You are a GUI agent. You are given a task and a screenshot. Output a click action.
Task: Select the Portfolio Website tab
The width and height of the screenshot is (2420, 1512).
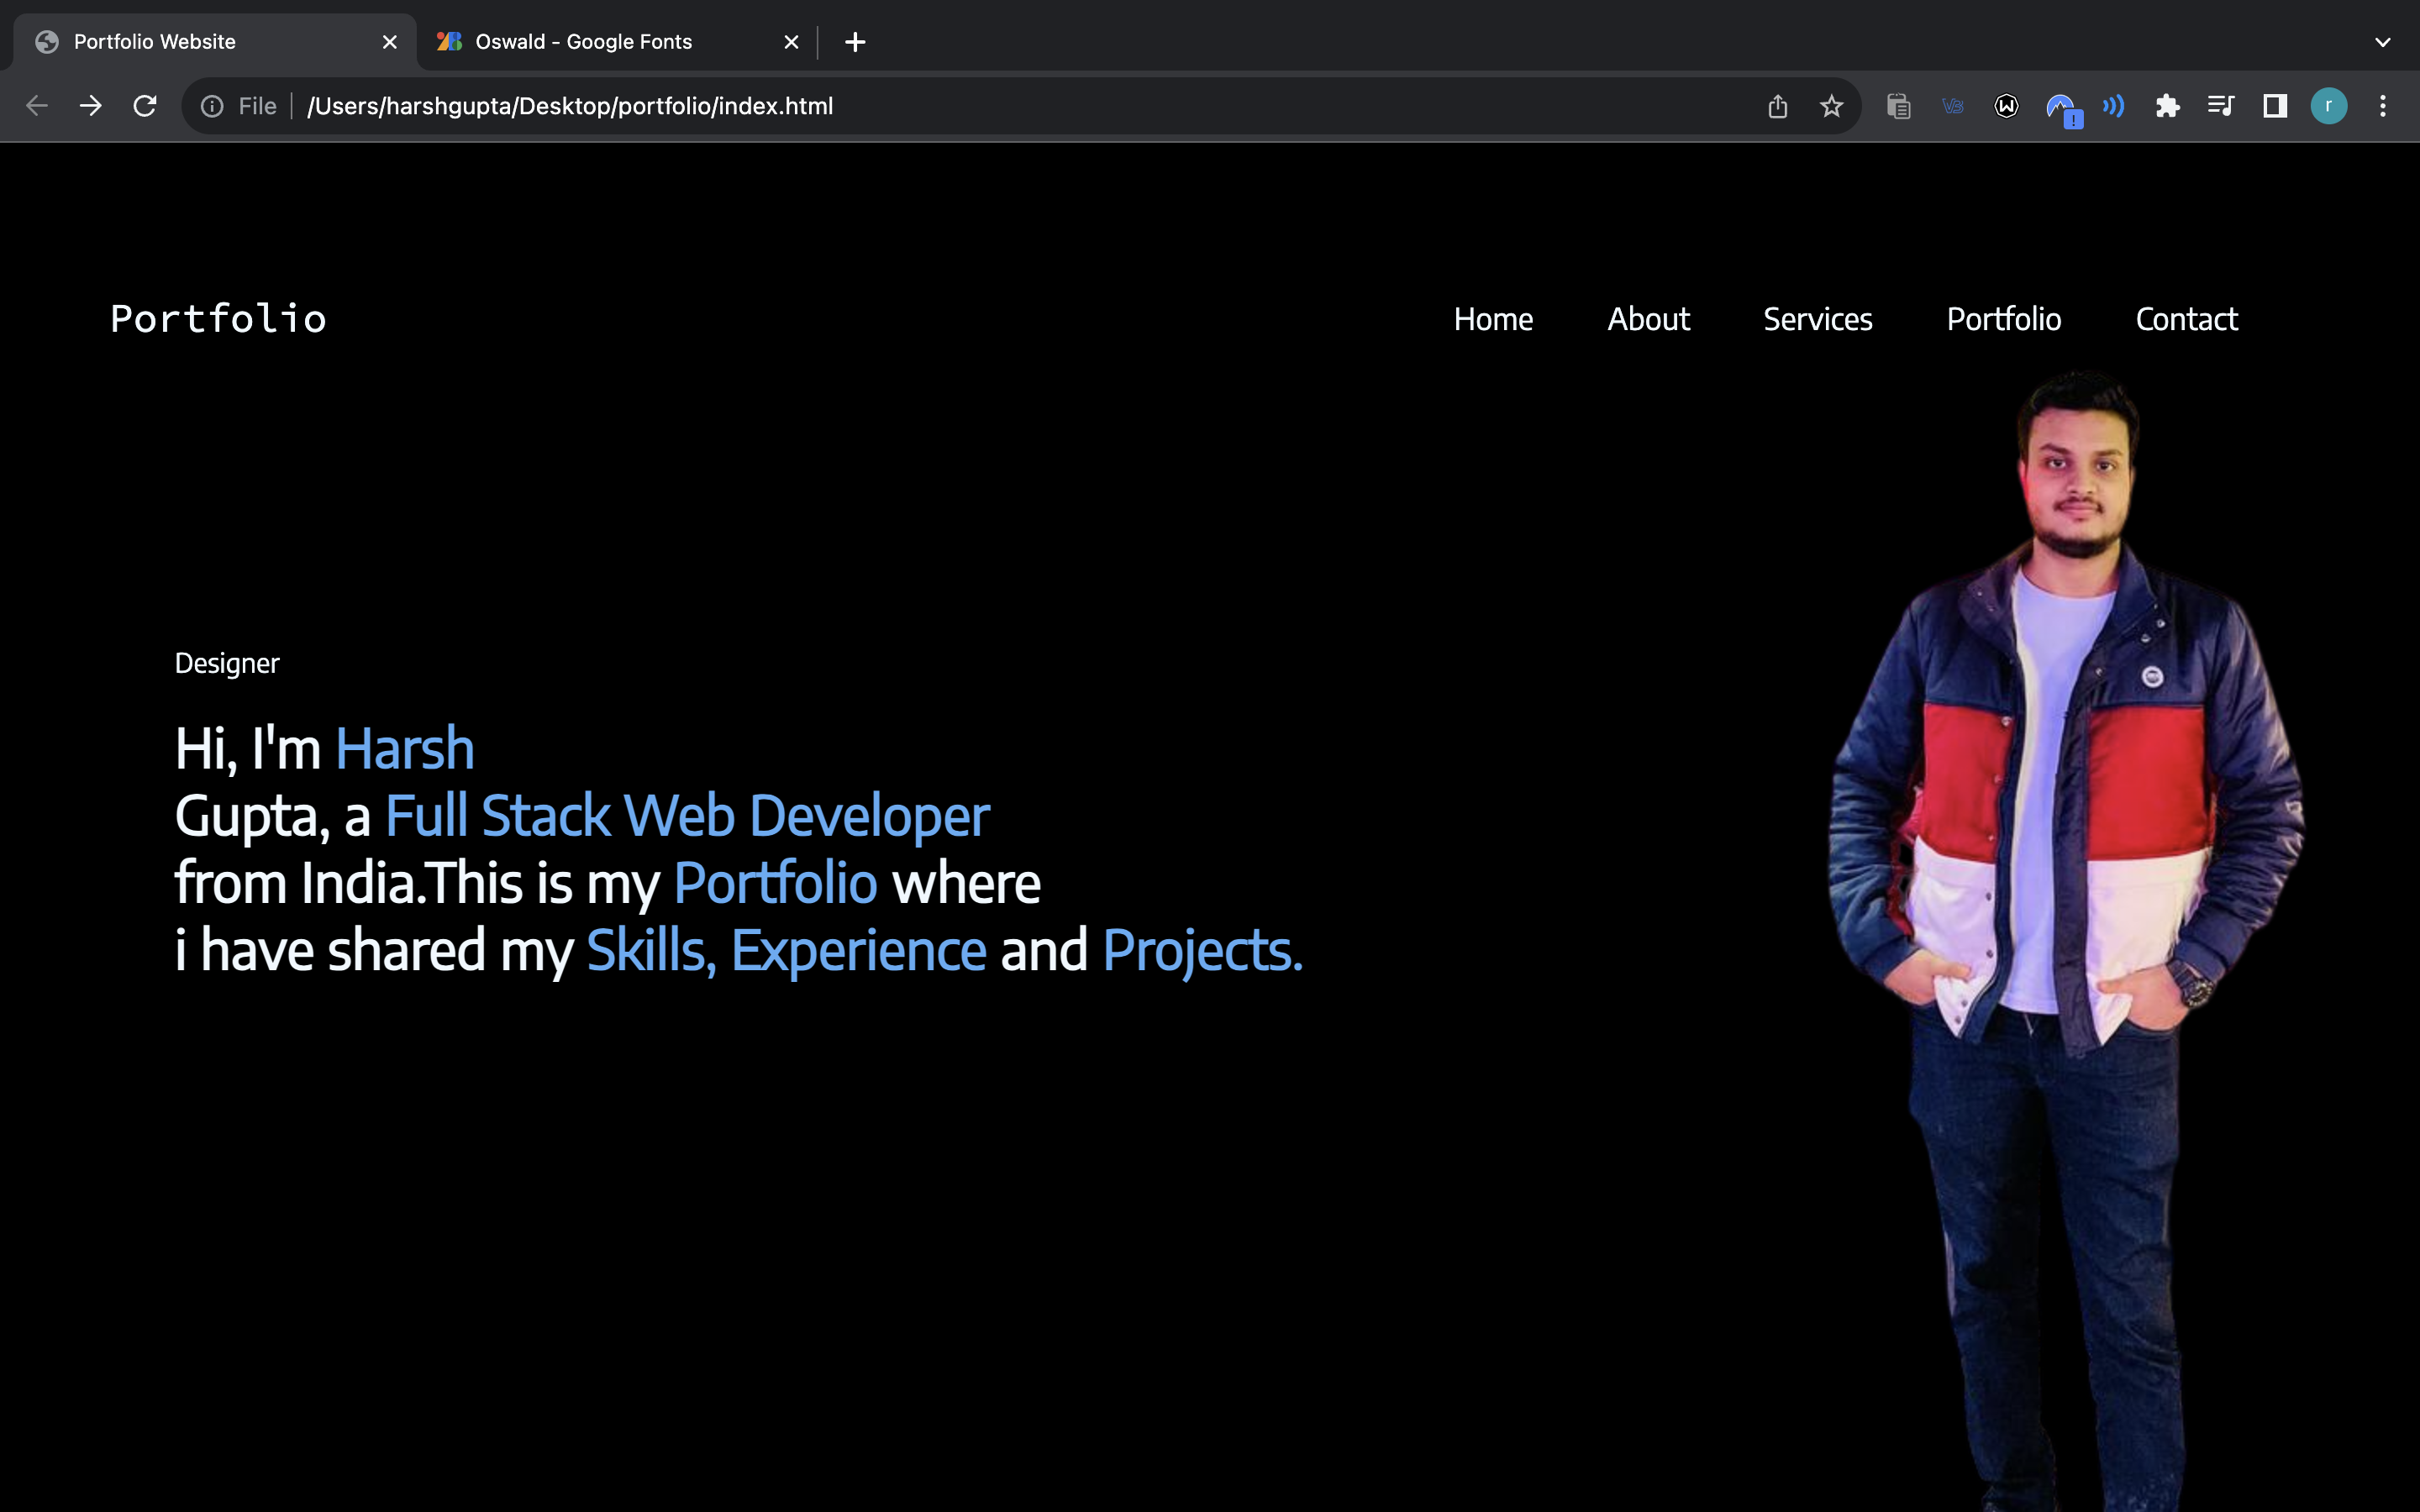155,42
